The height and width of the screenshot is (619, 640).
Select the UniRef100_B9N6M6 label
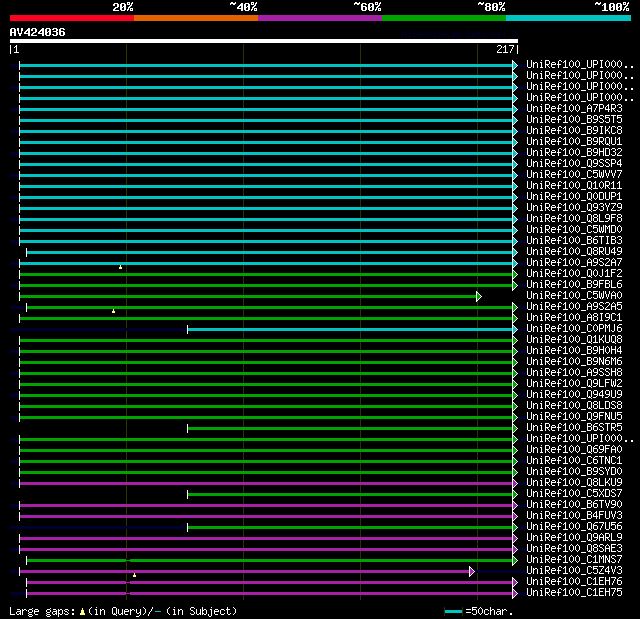pyautogui.click(x=574, y=362)
